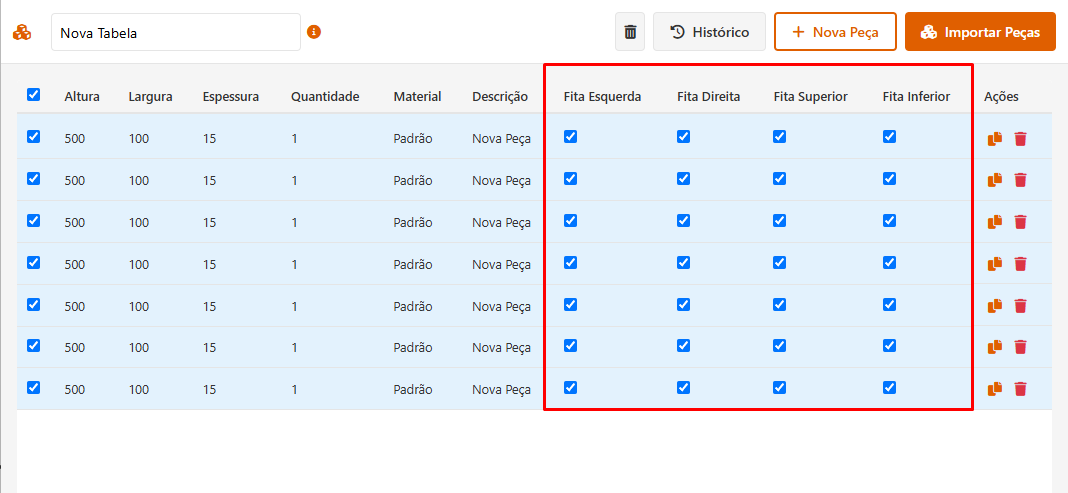Open the Histórico button
Screen dimensions: 1068x493
coord(709,32)
